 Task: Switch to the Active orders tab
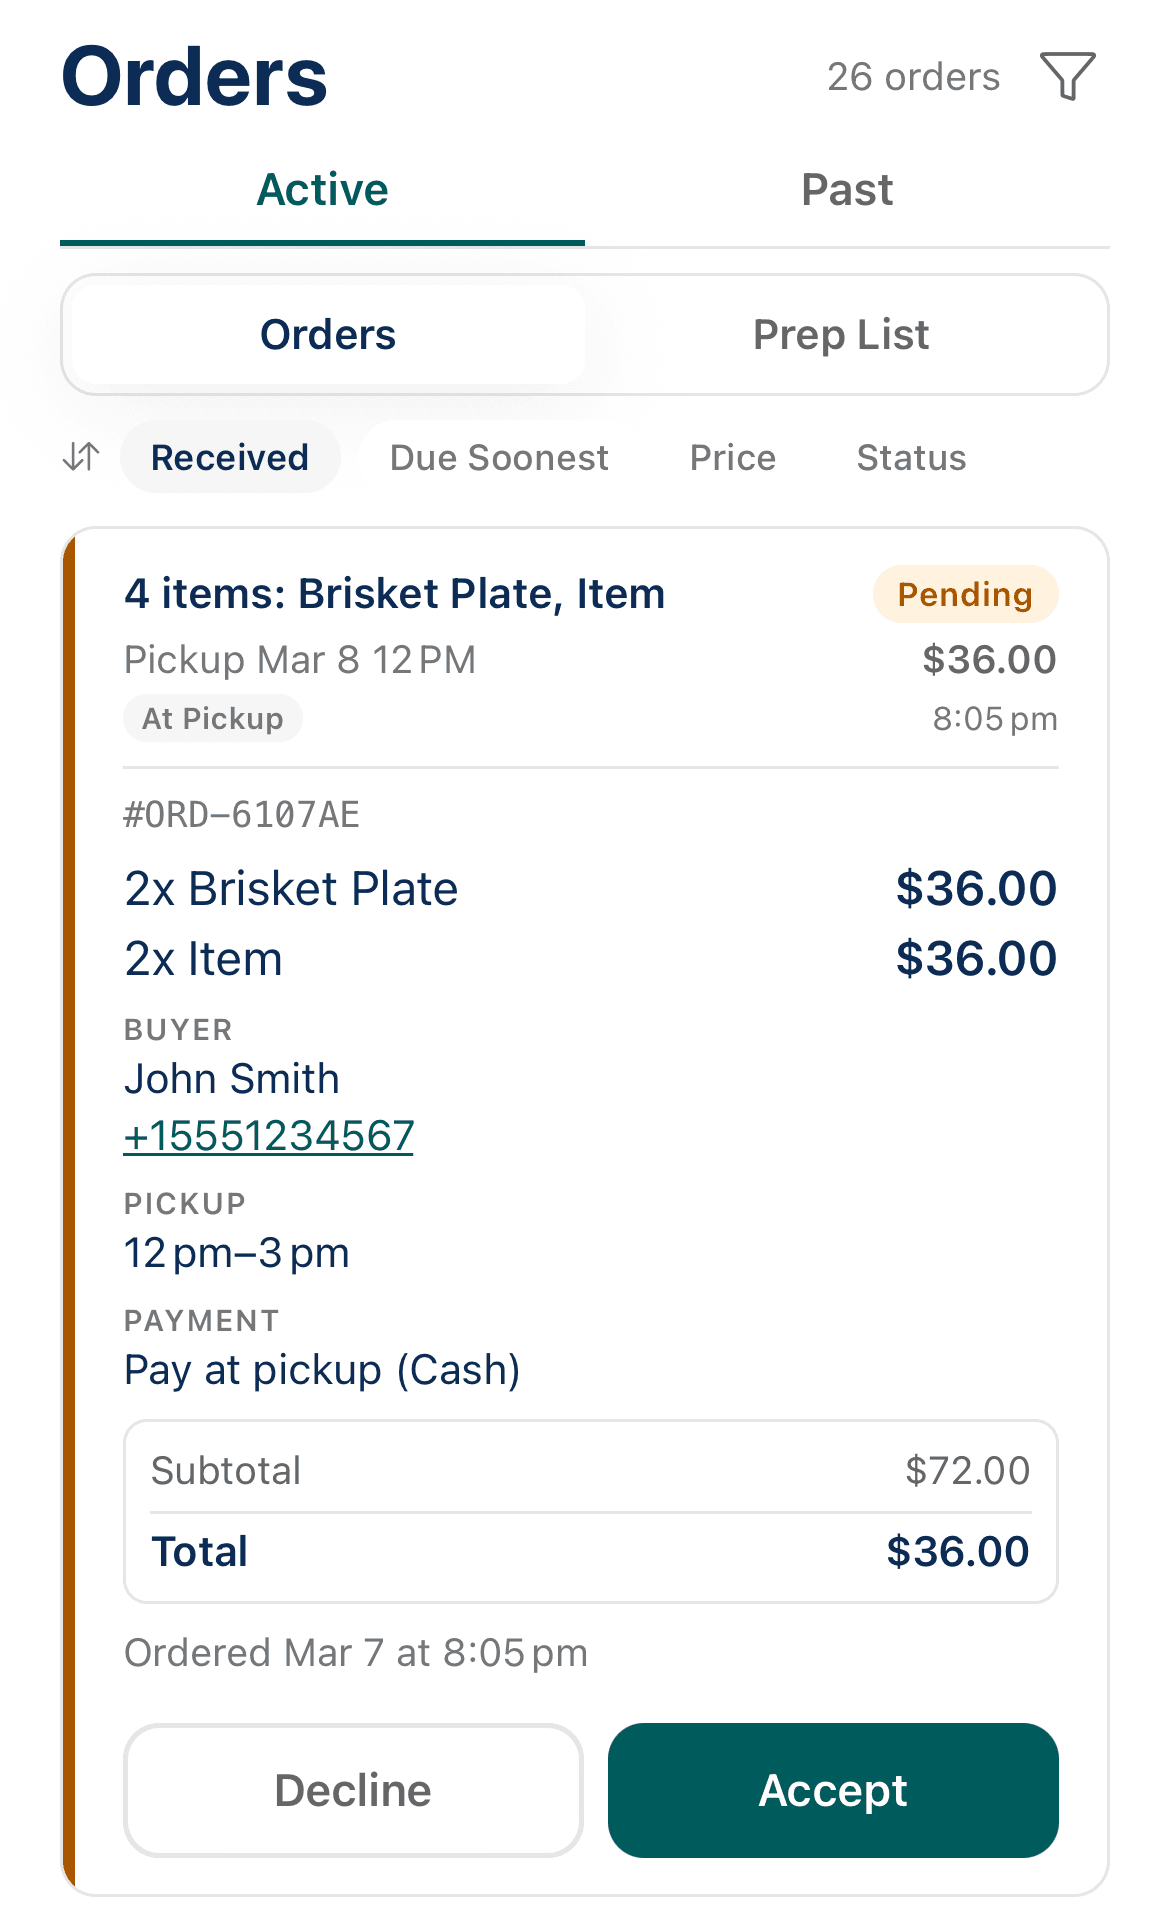point(322,190)
